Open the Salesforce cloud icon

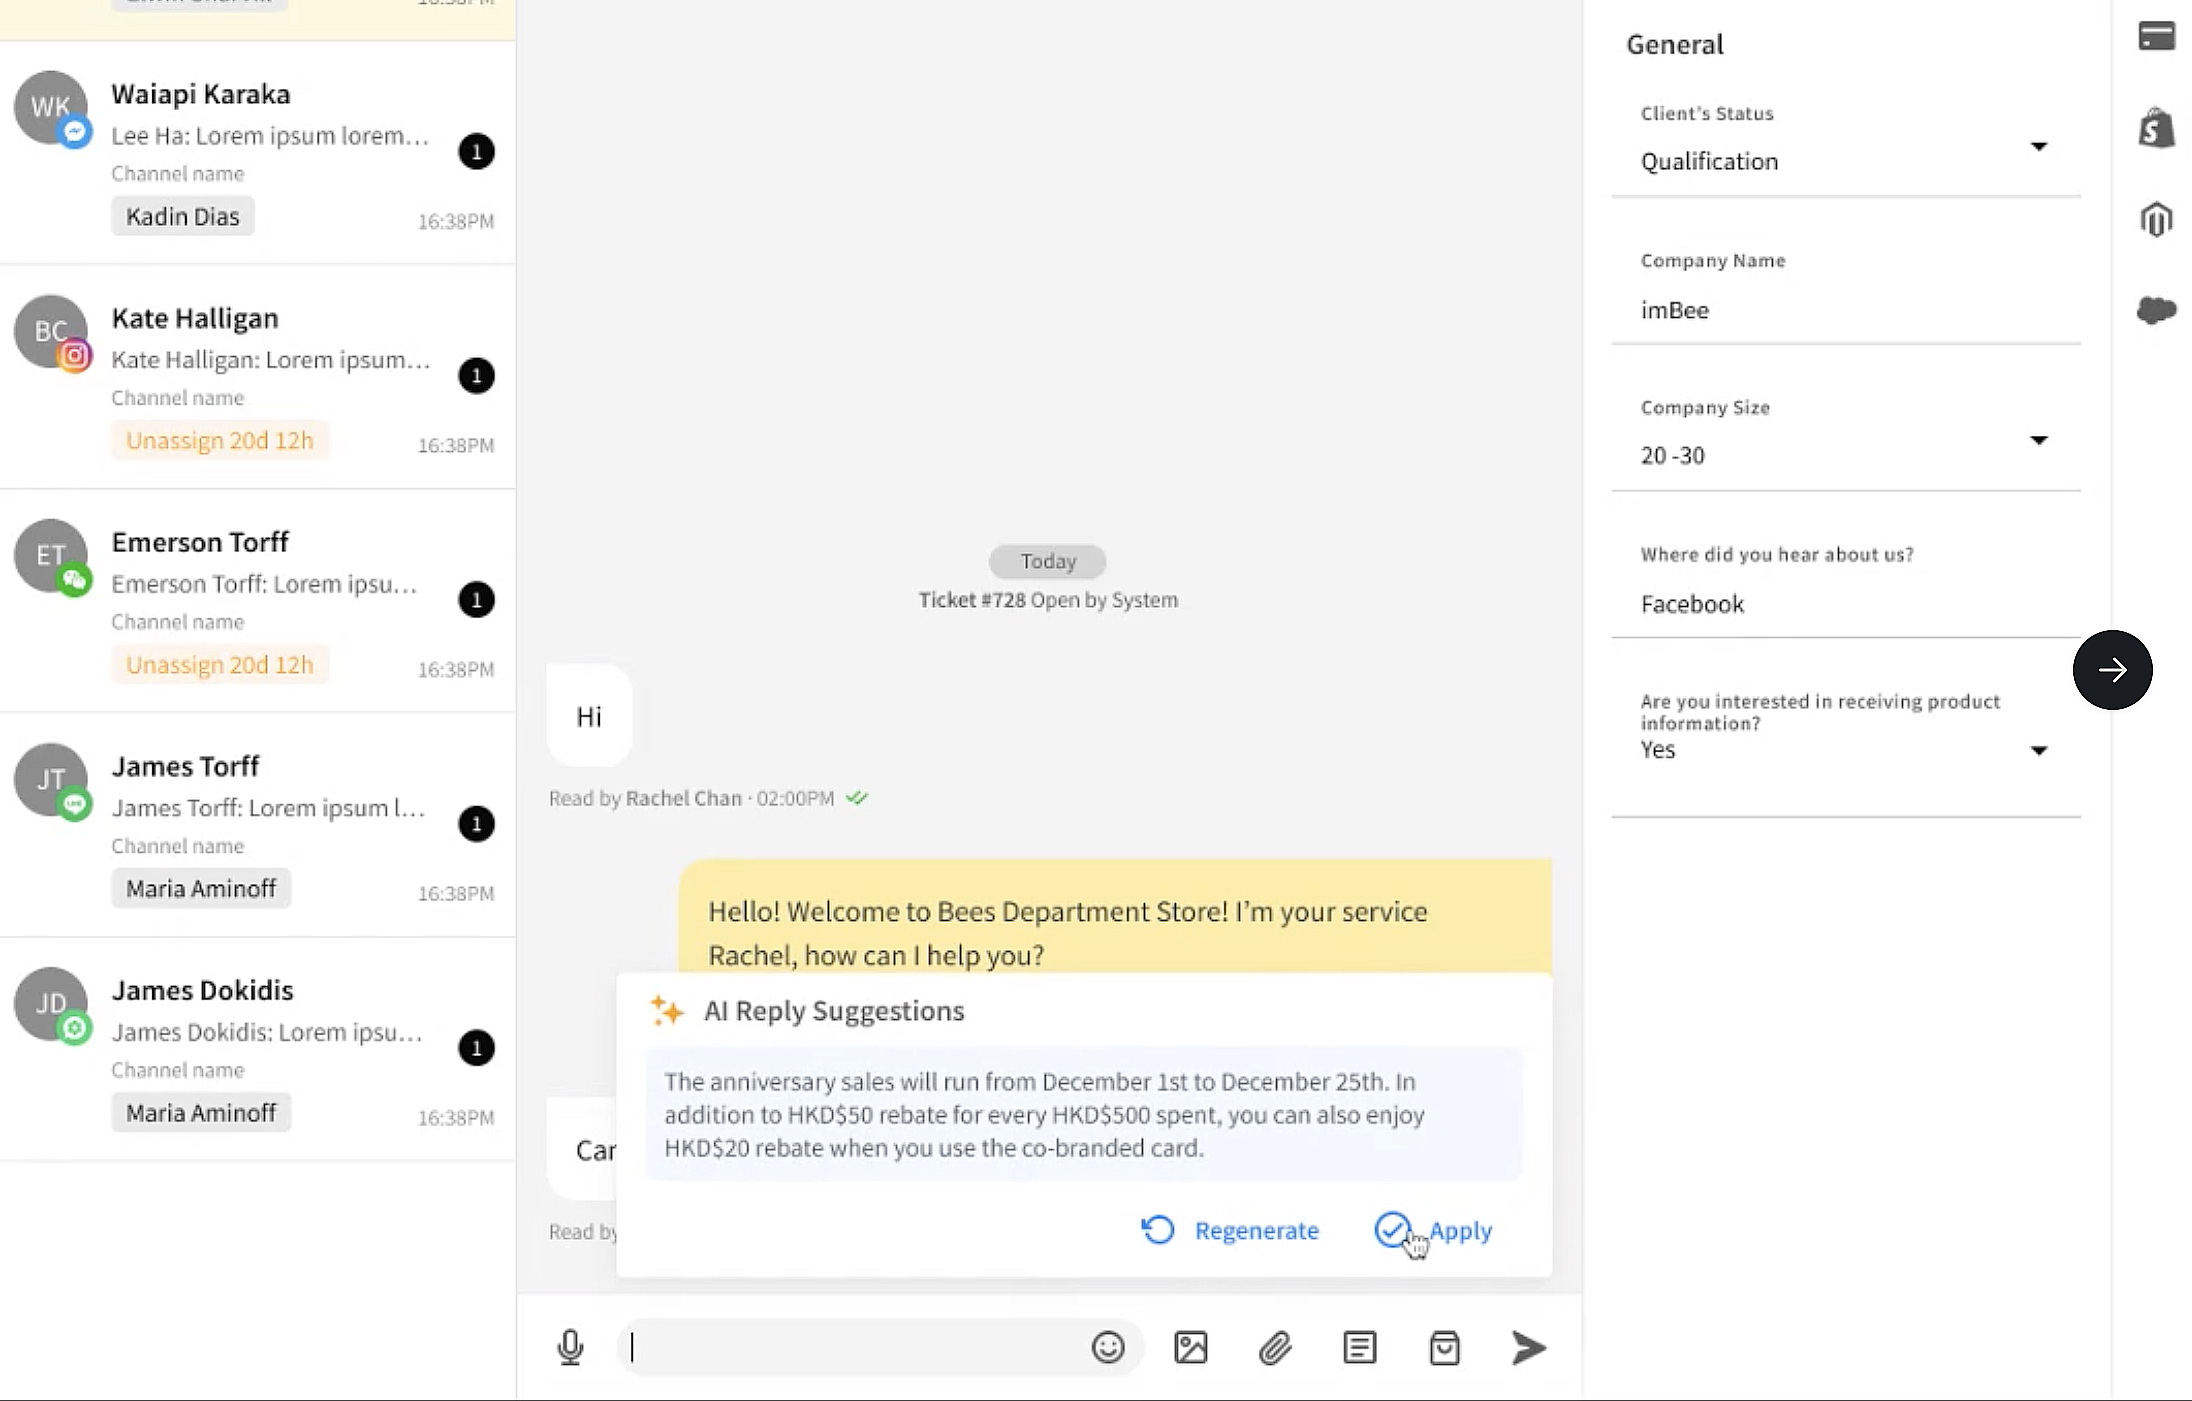pos(2157,310)
